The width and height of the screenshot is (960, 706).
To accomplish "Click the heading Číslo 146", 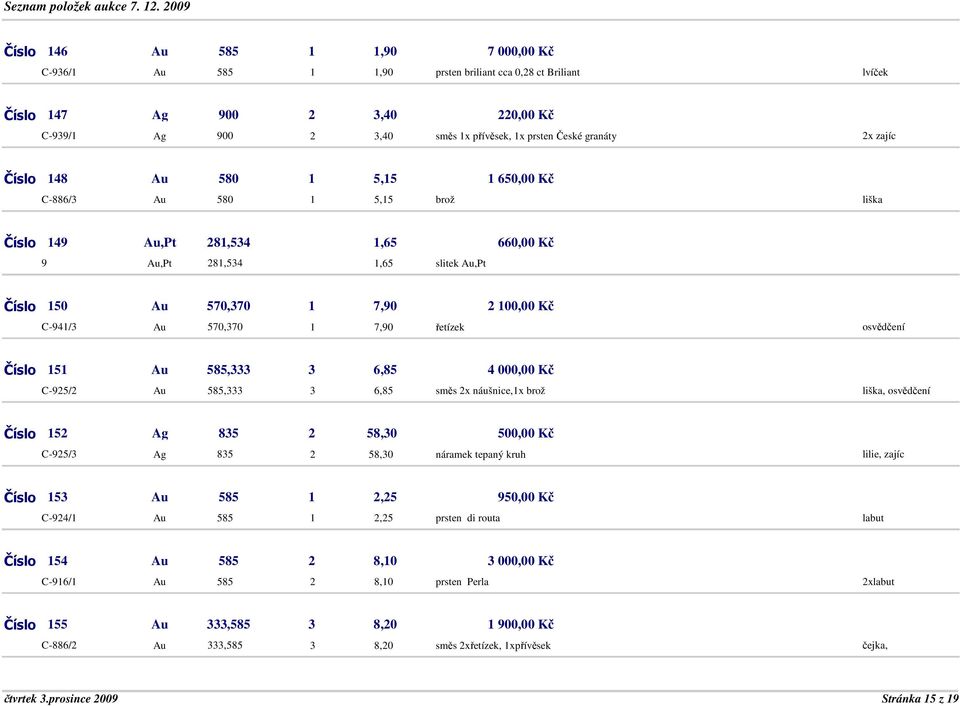I will [36, 51].
